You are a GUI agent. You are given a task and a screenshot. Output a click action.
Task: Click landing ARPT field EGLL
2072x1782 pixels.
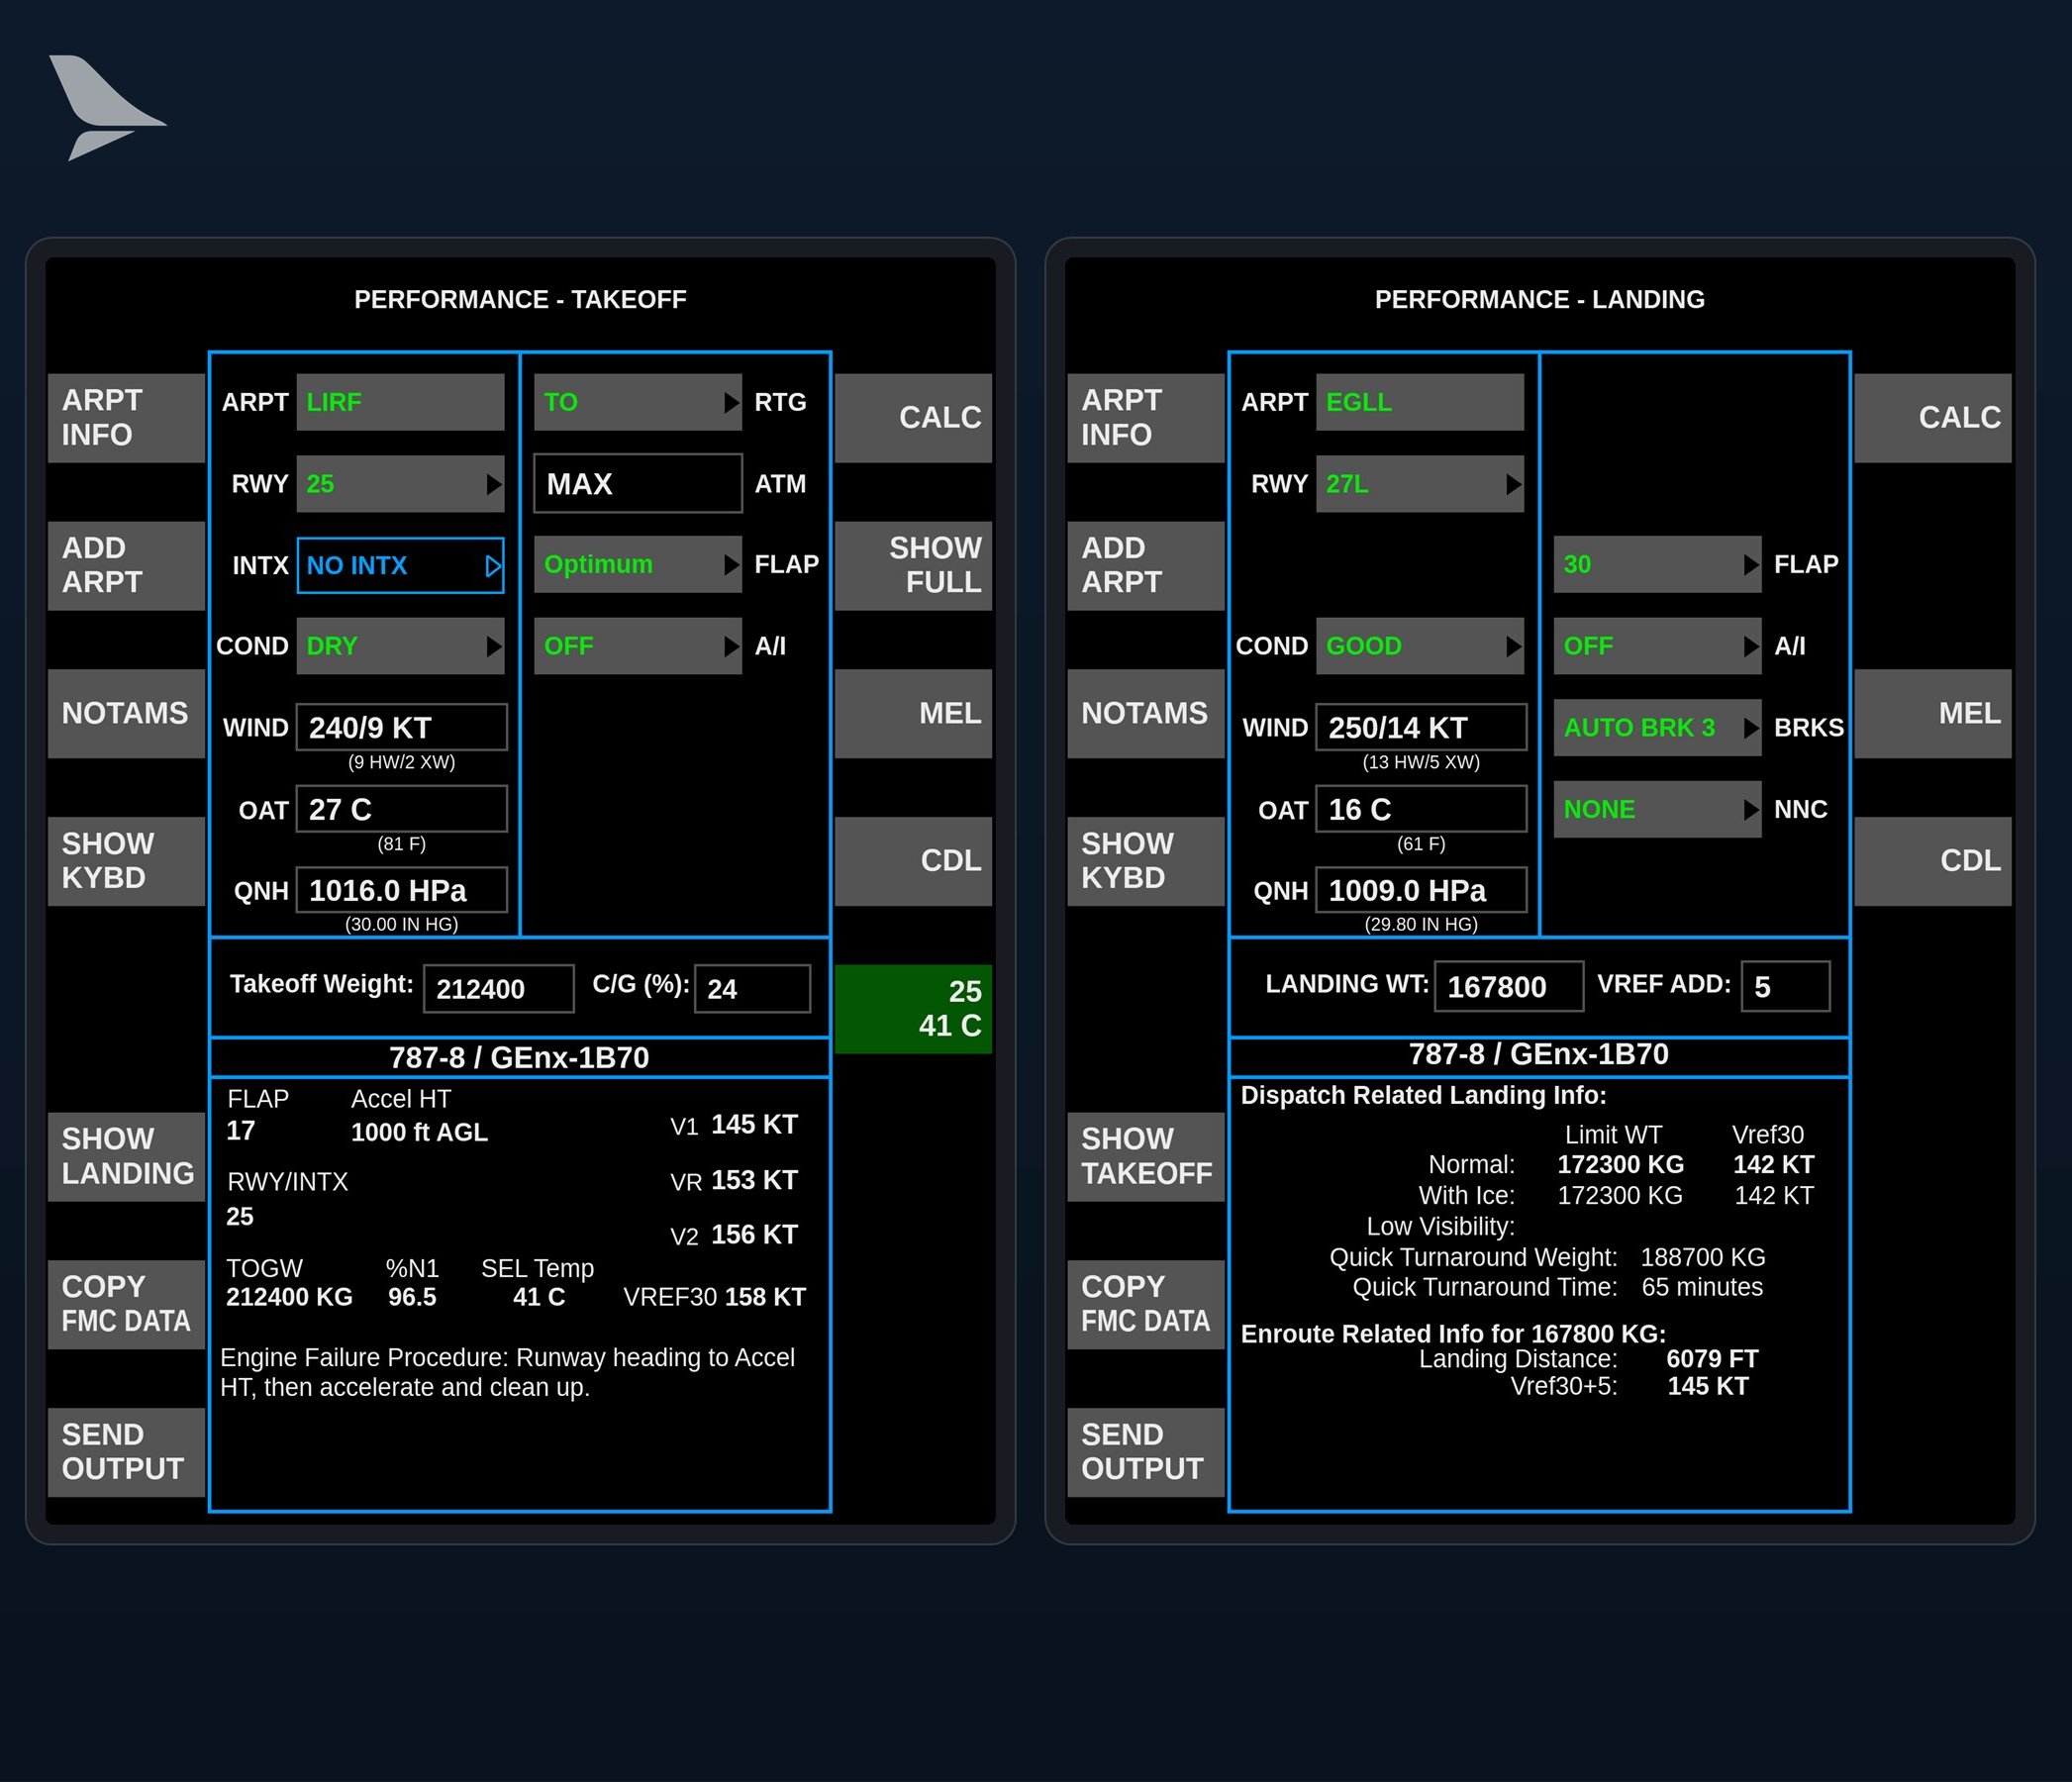(1420, 402)
